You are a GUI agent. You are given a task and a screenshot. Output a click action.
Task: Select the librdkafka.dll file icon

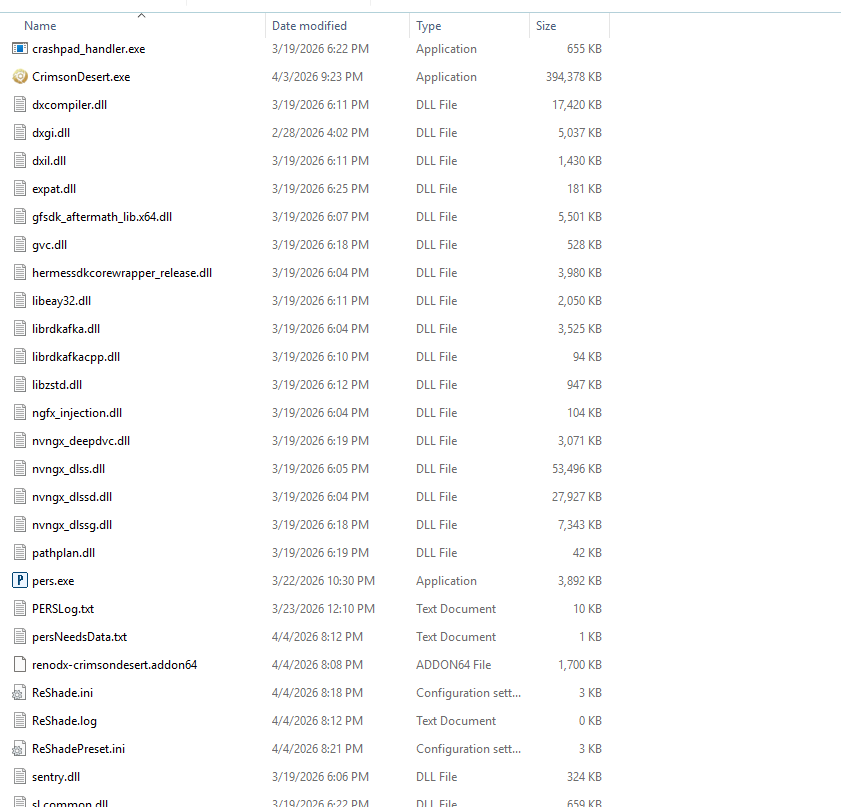click(20, 329)
